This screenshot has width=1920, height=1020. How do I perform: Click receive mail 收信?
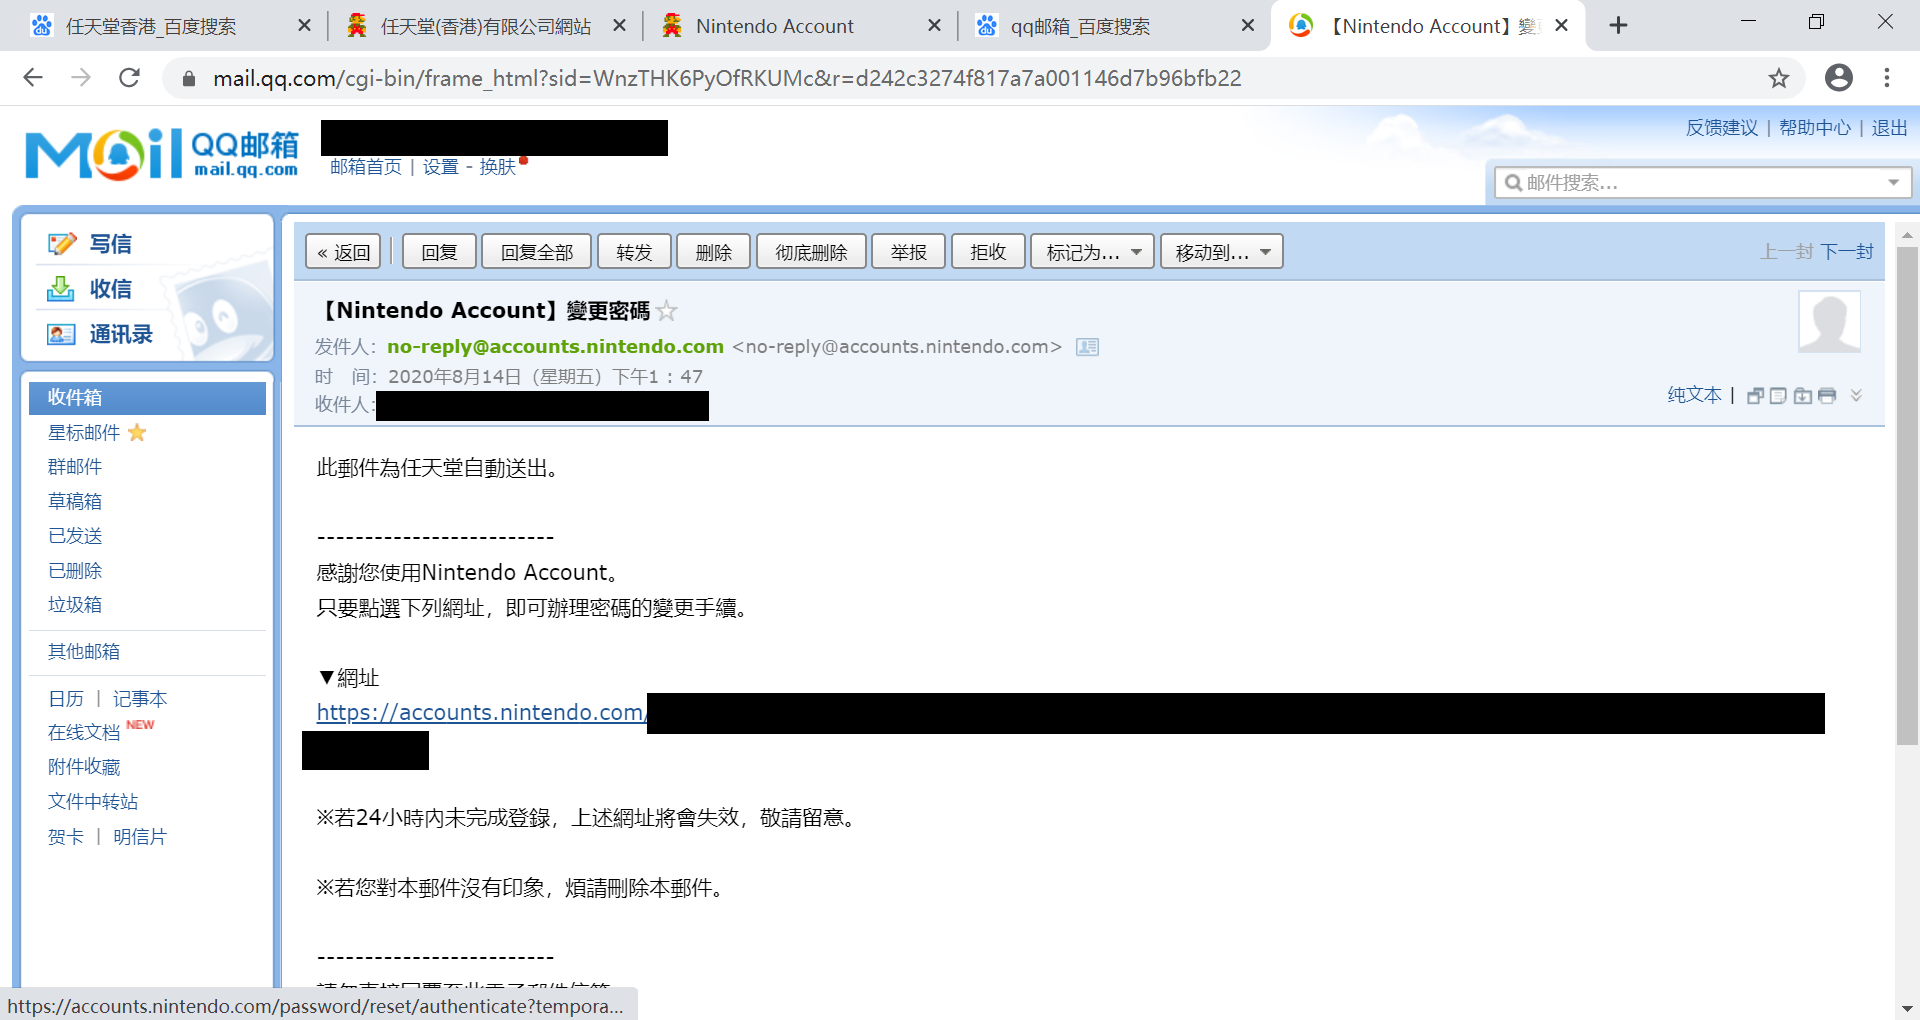coord(110,289)
